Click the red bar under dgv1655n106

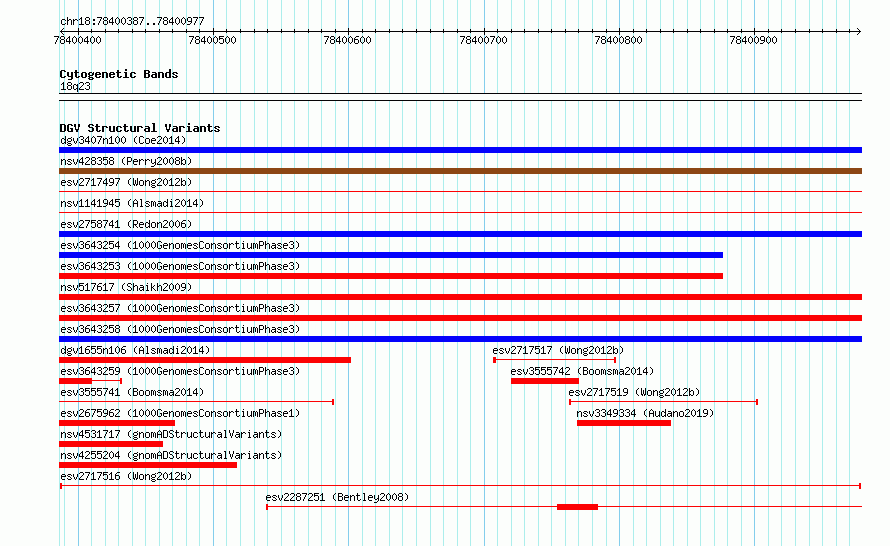[205, 360]
